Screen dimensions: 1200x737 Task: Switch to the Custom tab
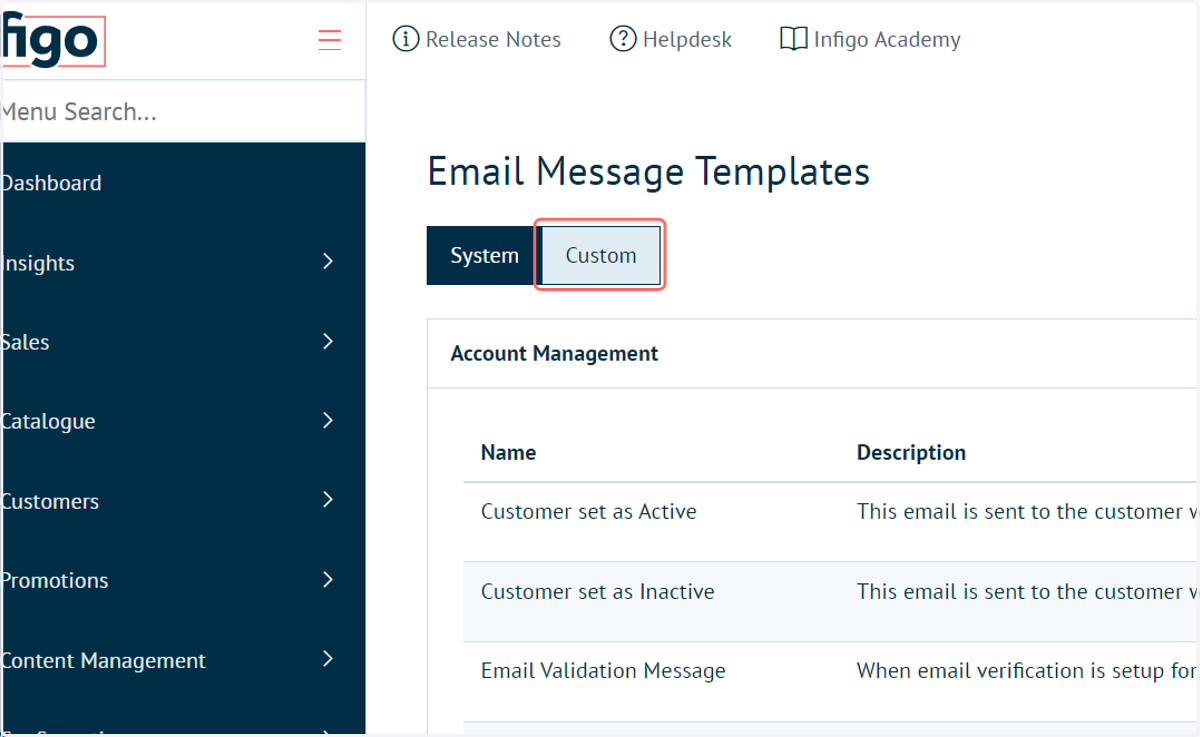pos(601,256)
